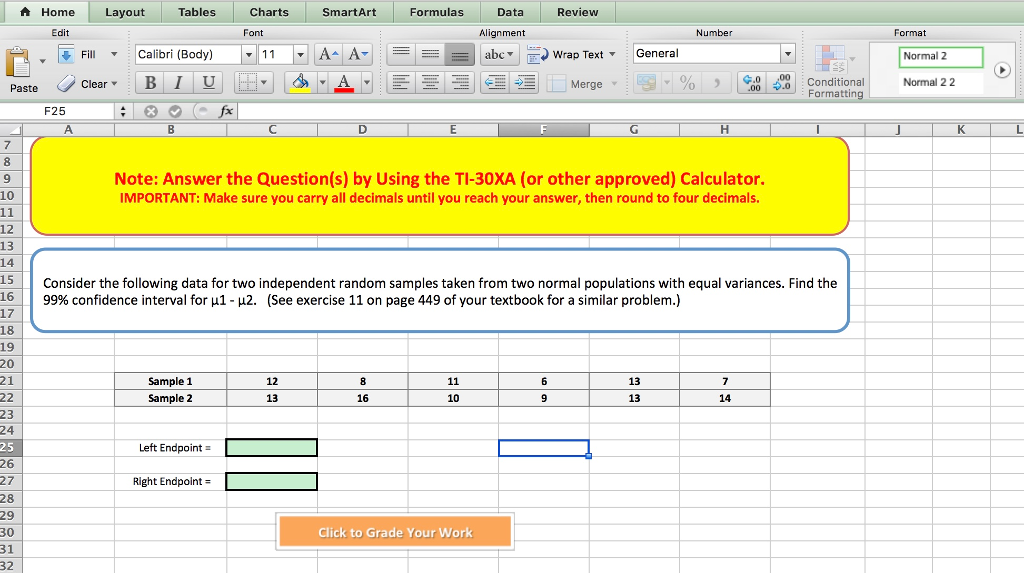The height and width of the screenshot is (573, 1024).
Task: Click the red font color icon
Action: point(343,83)
